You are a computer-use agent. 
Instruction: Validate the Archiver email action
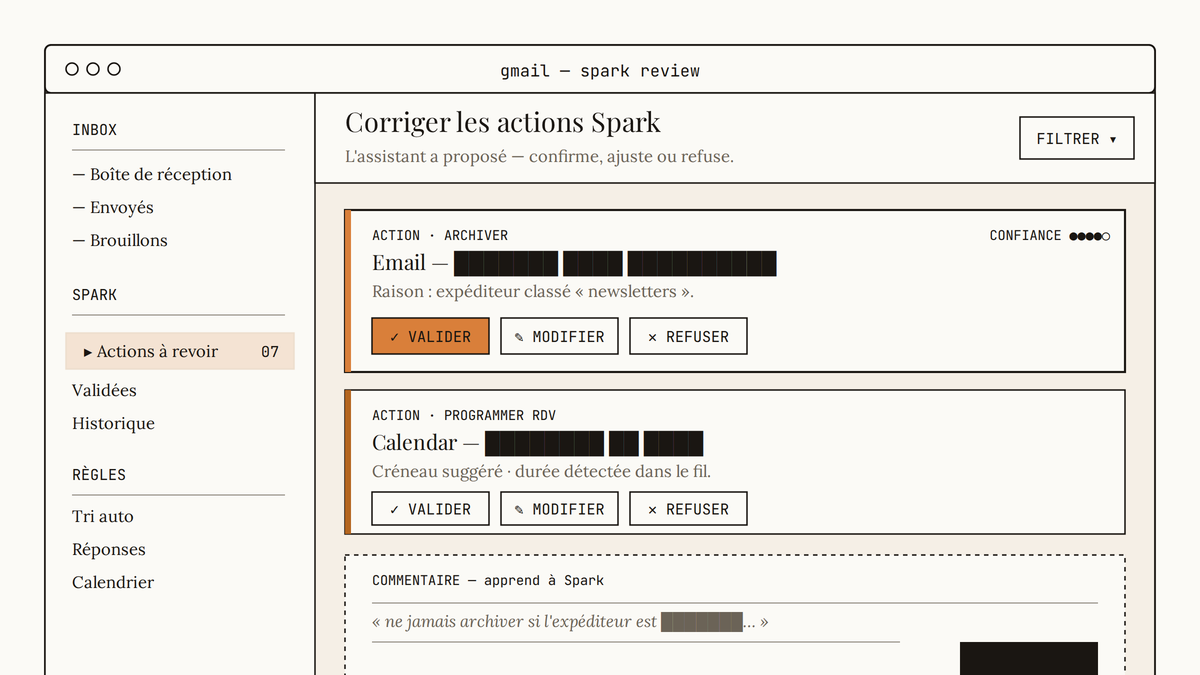pyautogui.click(x=430, y=336)
